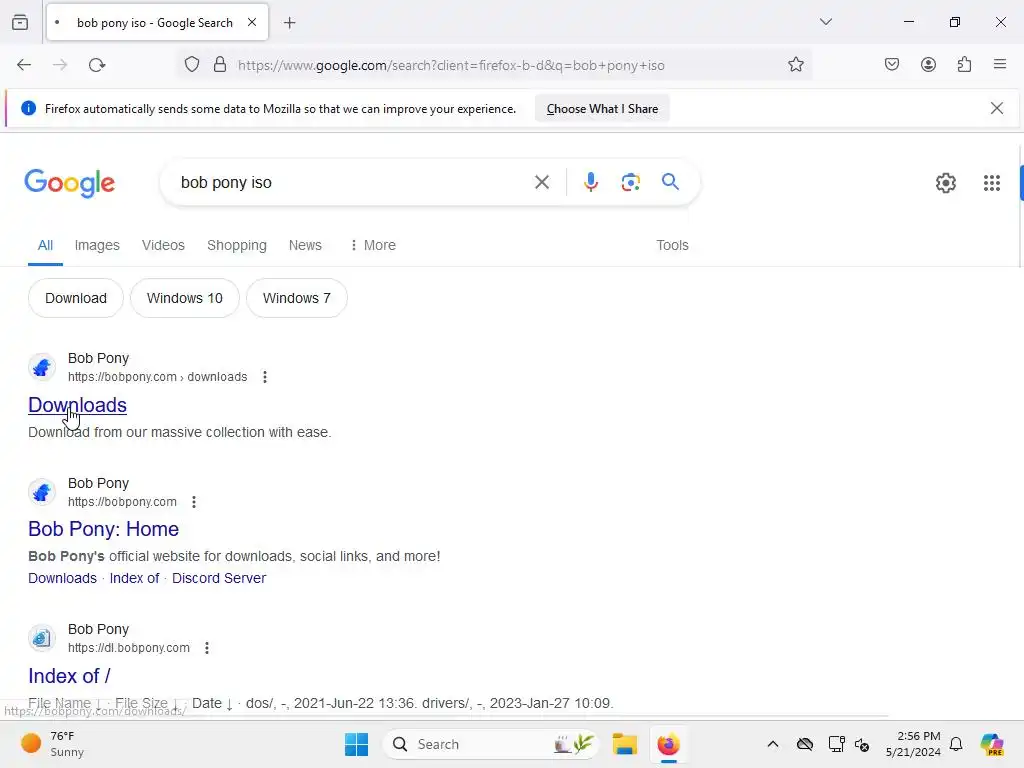
Task: Bookmark this page with the star icon
Action: (795, 65)
